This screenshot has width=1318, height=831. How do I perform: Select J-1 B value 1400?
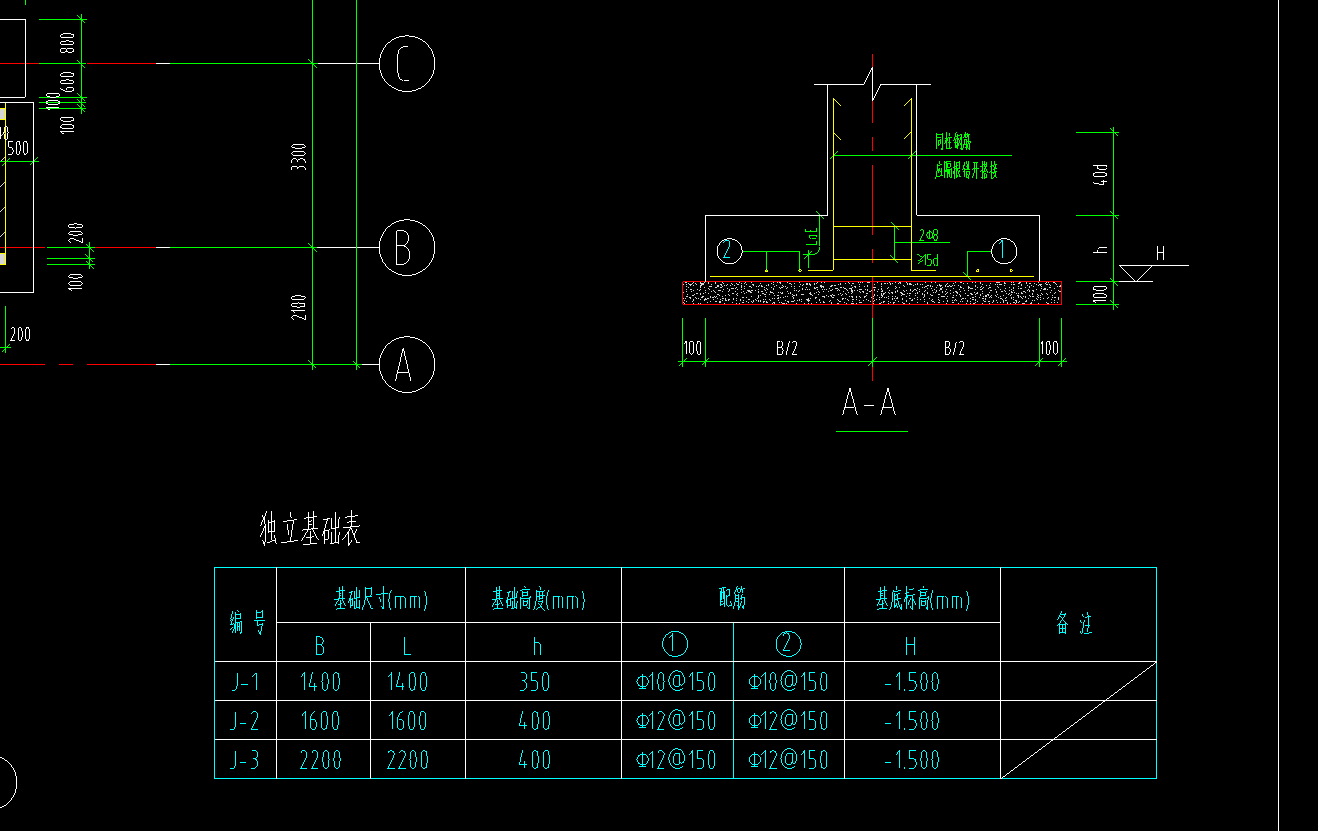[x=320, y=683]
